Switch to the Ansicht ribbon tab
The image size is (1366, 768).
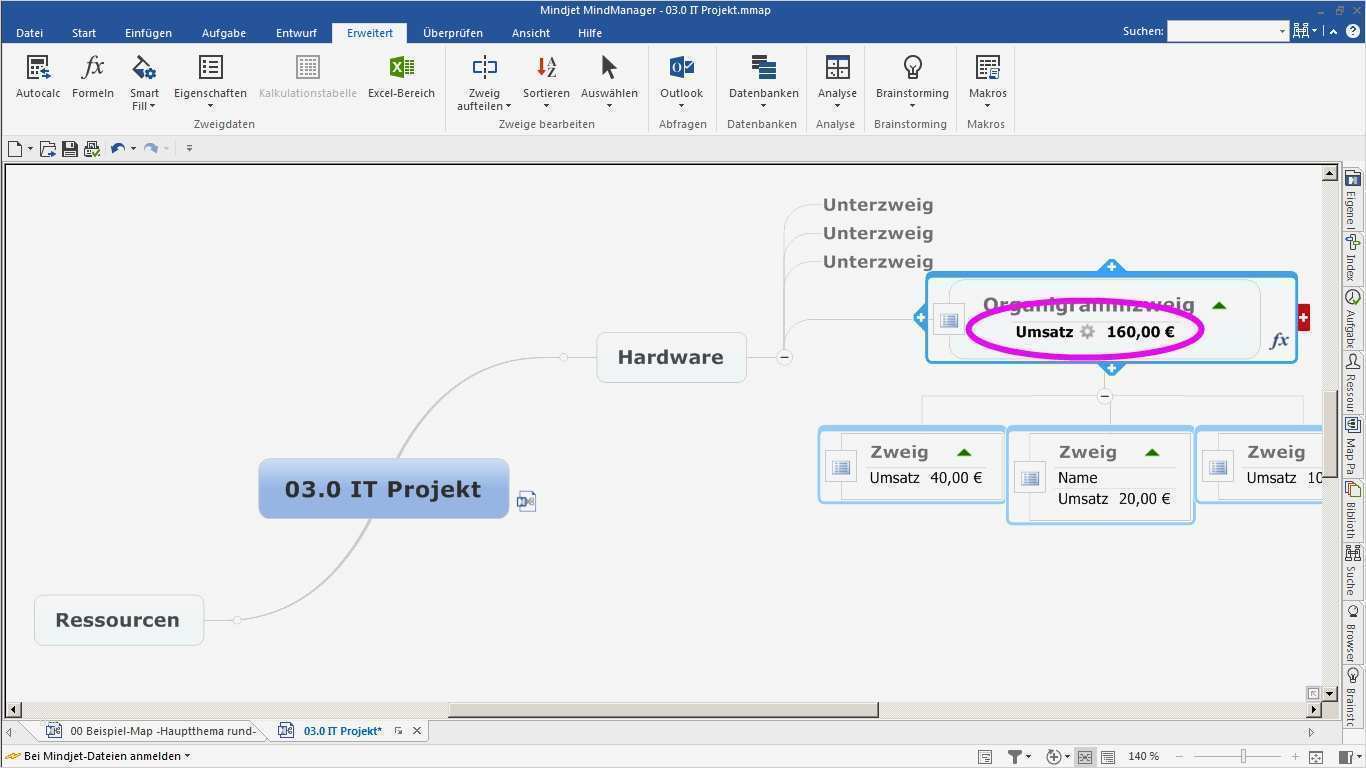531,33
